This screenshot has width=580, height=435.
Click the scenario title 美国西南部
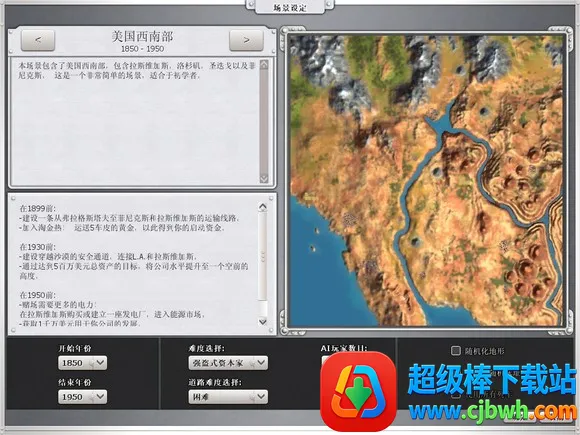(x=142, y=36)
